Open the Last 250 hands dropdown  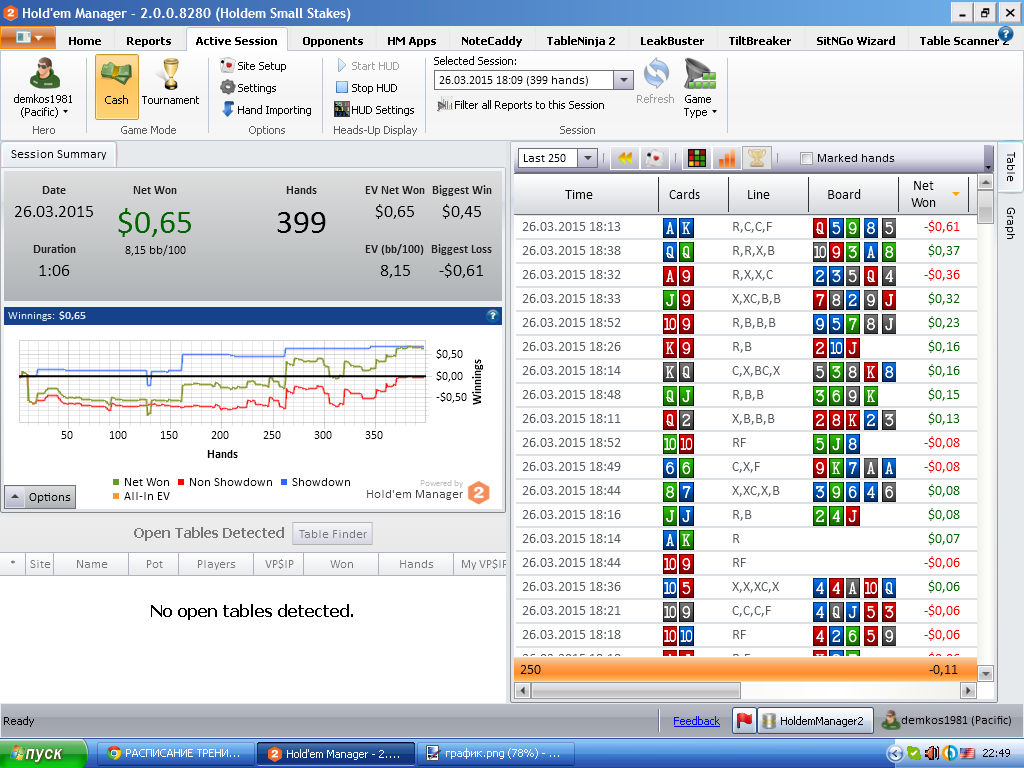(587, 158)
